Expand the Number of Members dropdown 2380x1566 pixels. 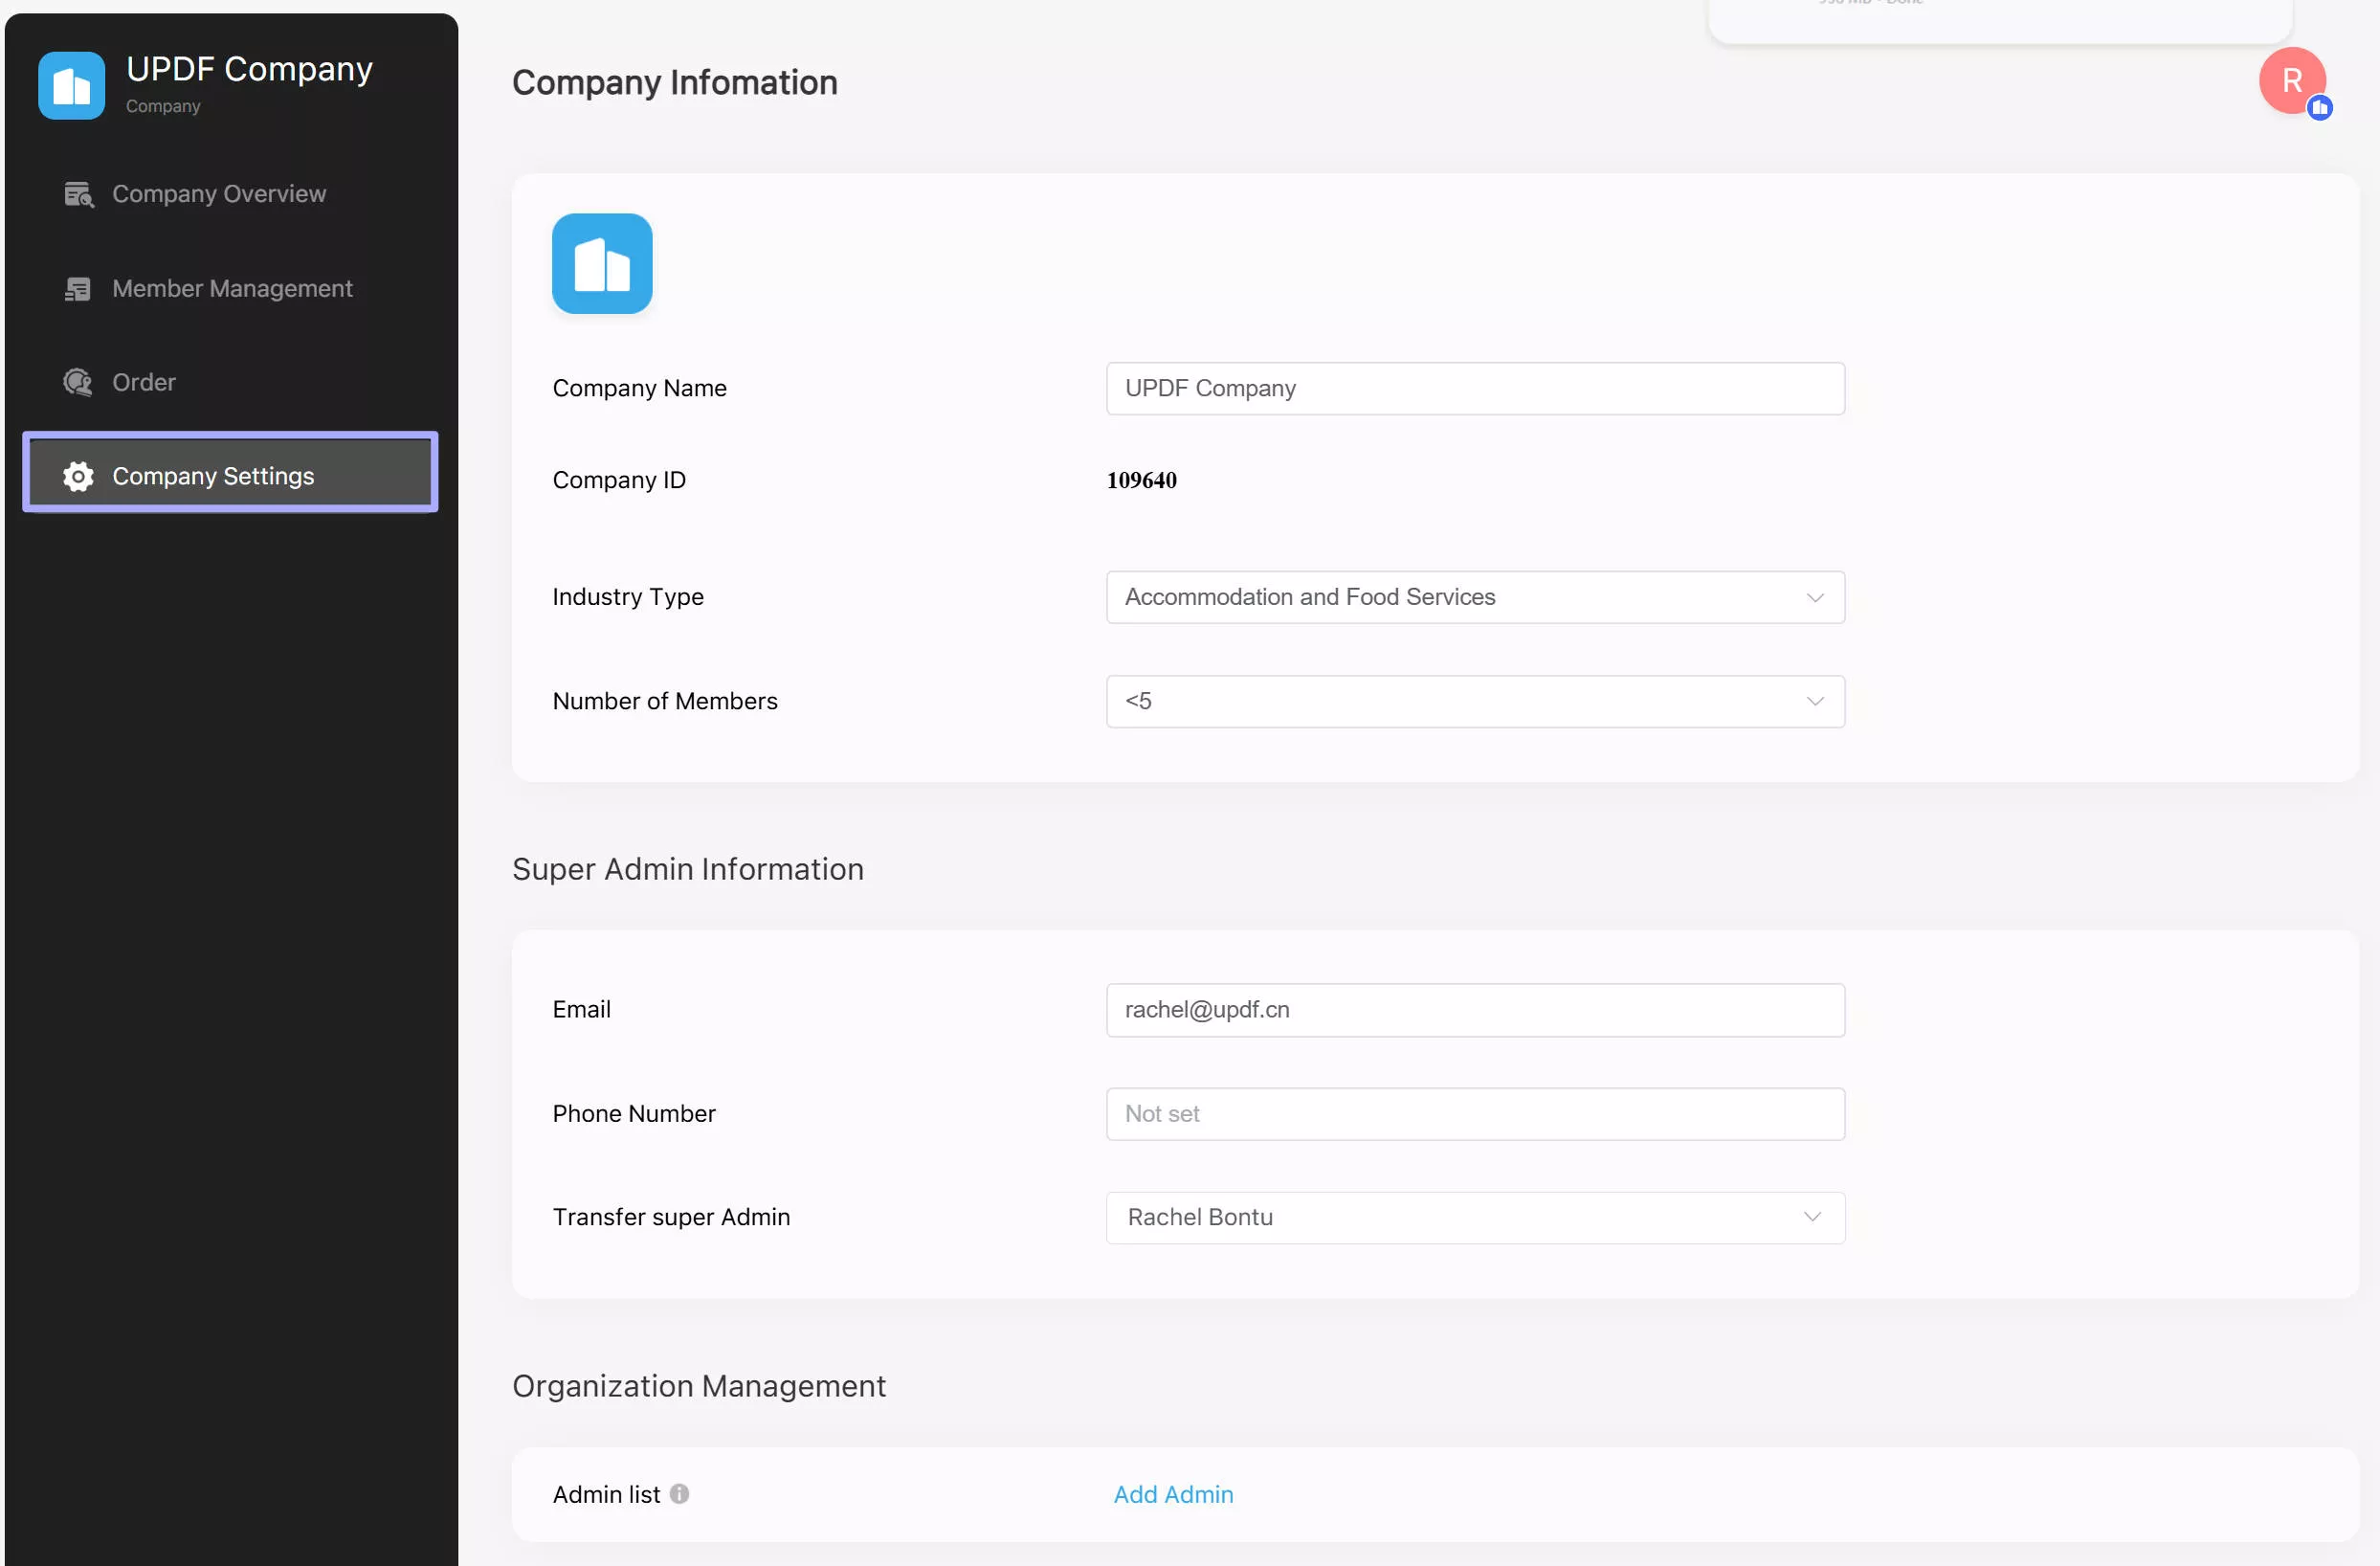tap(1475, 701)
